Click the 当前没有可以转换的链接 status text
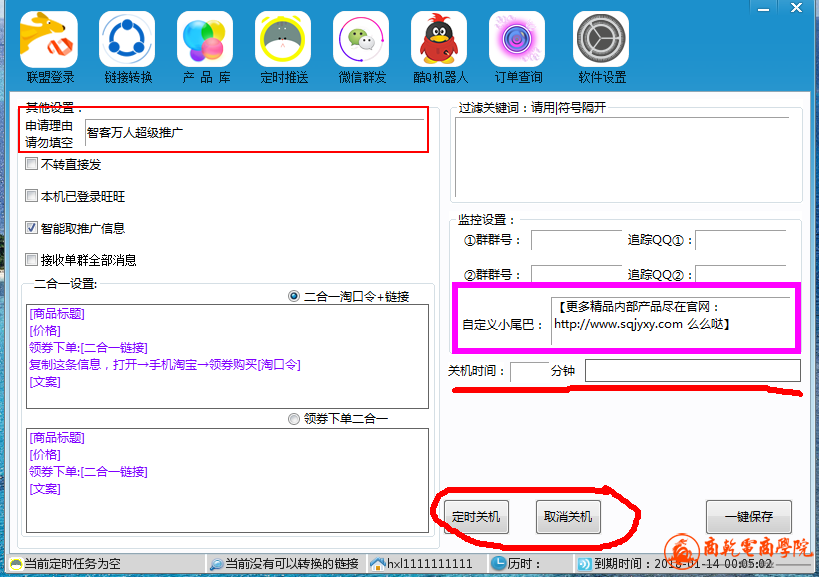Image resolution: width=819 pixels, height=577 pixels. (x=291, y=564)
